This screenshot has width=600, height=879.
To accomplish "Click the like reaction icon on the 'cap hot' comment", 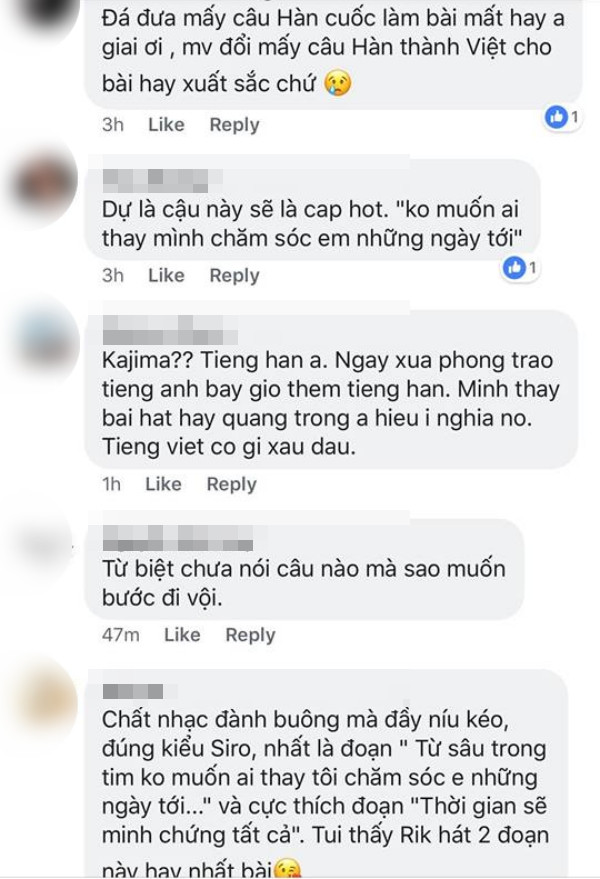I will coord(514,268).
